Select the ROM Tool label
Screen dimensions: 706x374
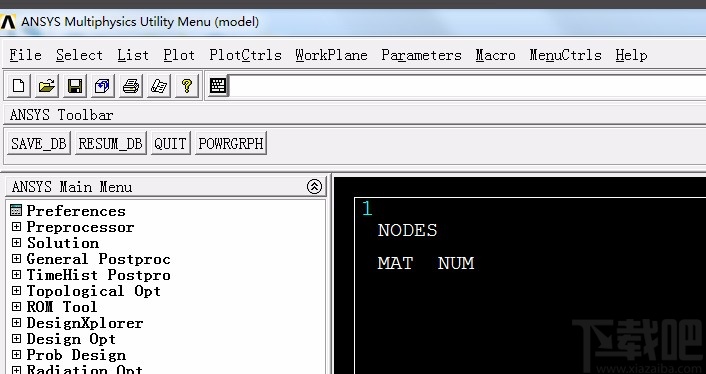(x=62, y=306)
